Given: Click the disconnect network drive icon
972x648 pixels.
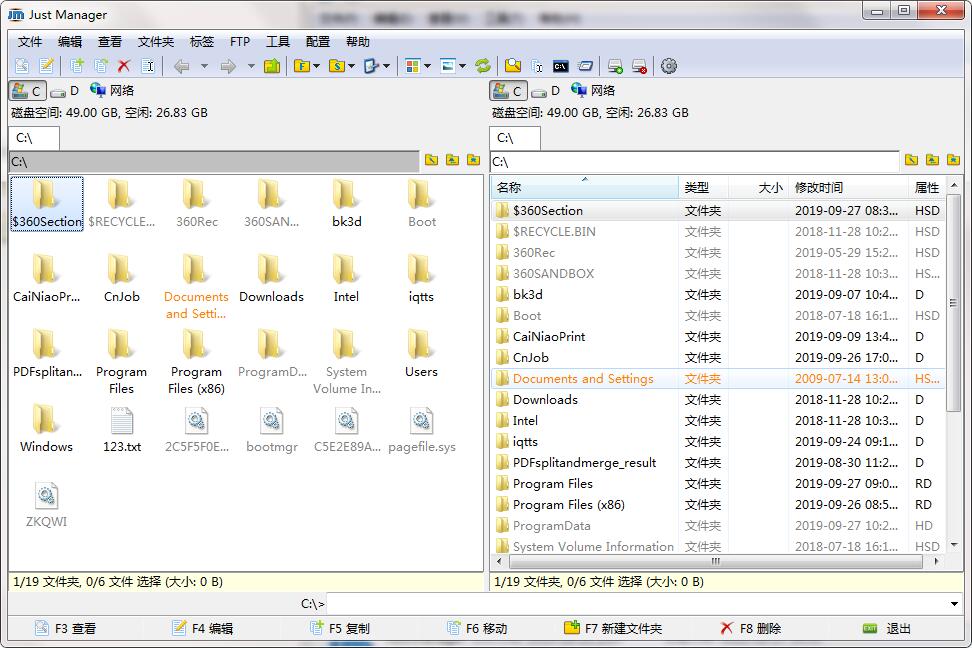Looking at the screenshot, I should [639, 66].
